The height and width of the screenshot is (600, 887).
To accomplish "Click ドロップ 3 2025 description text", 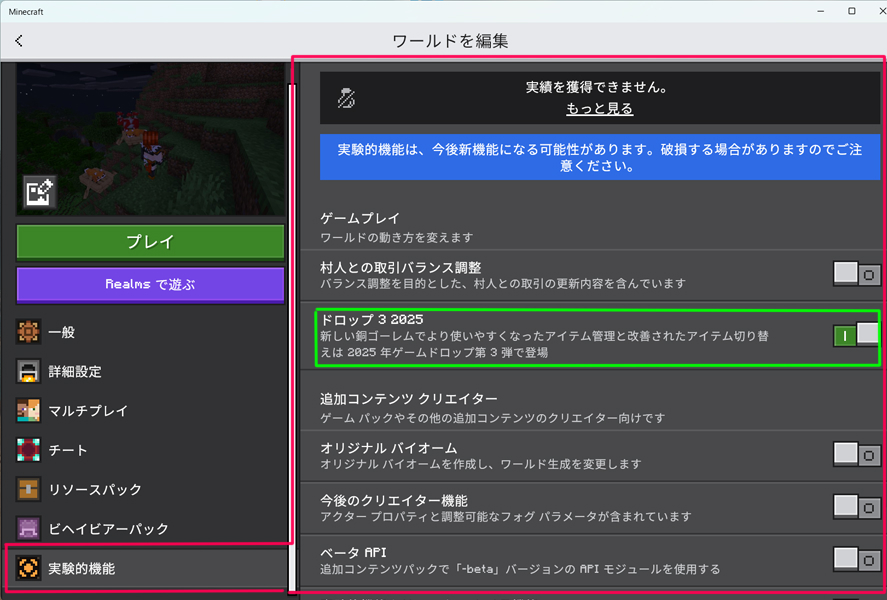I will pyautogui.click(x=544, y=344).
